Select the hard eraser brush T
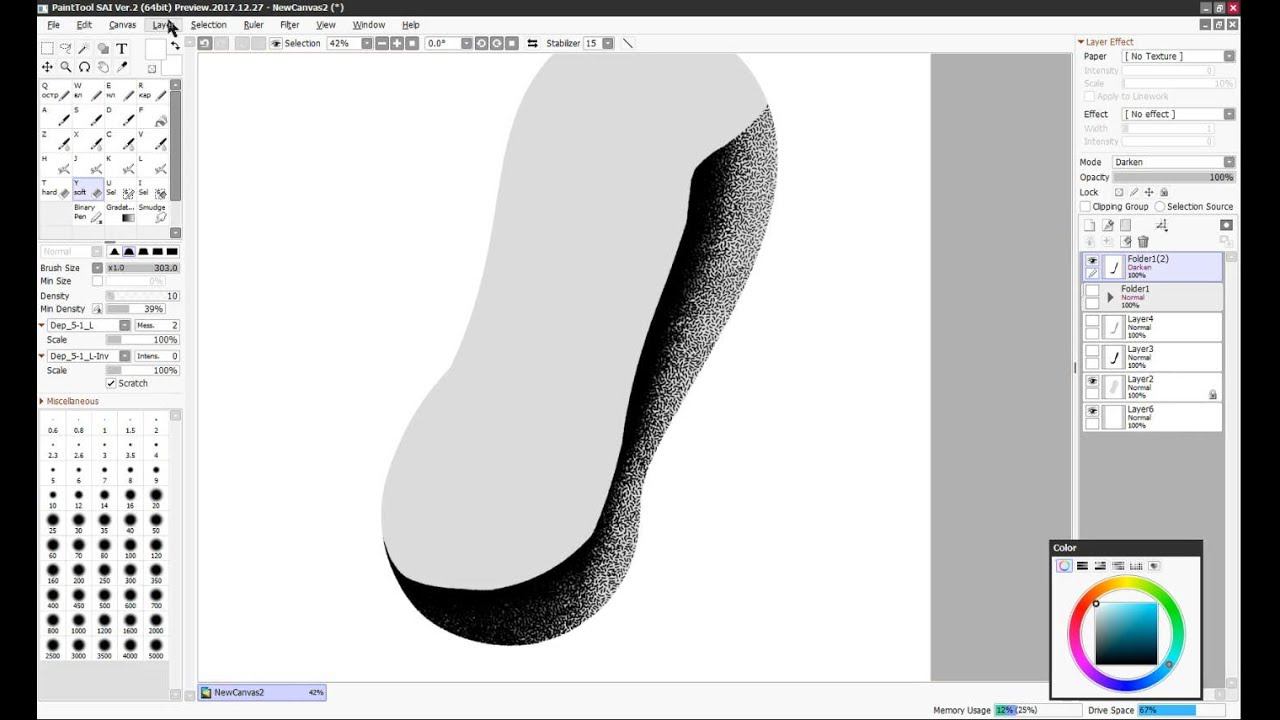This screenshot has height=720, width=1280. point(55,188)
